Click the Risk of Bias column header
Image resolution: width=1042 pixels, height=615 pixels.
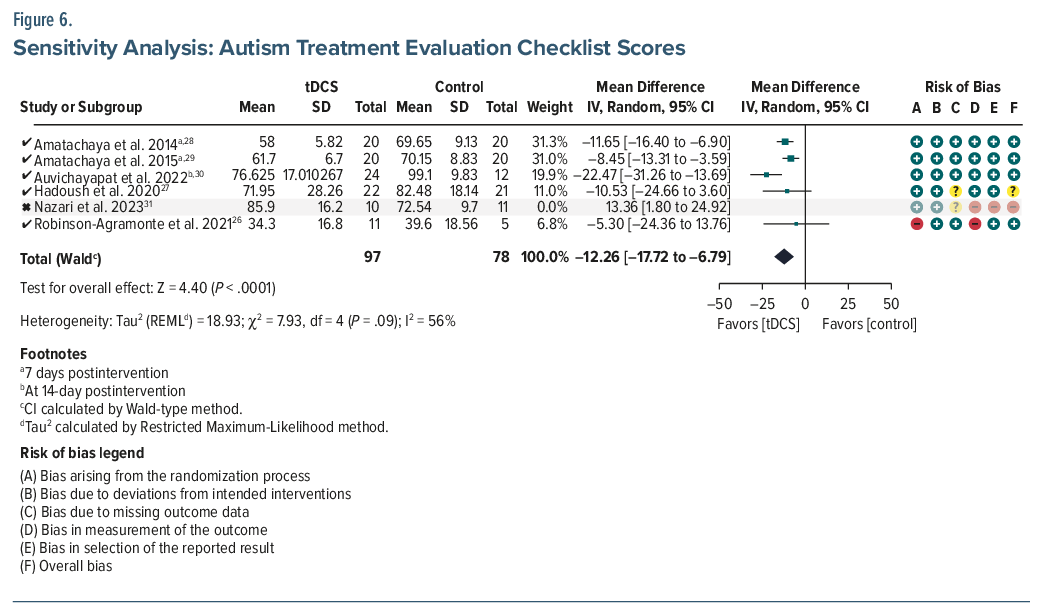[x=964, y=87]
